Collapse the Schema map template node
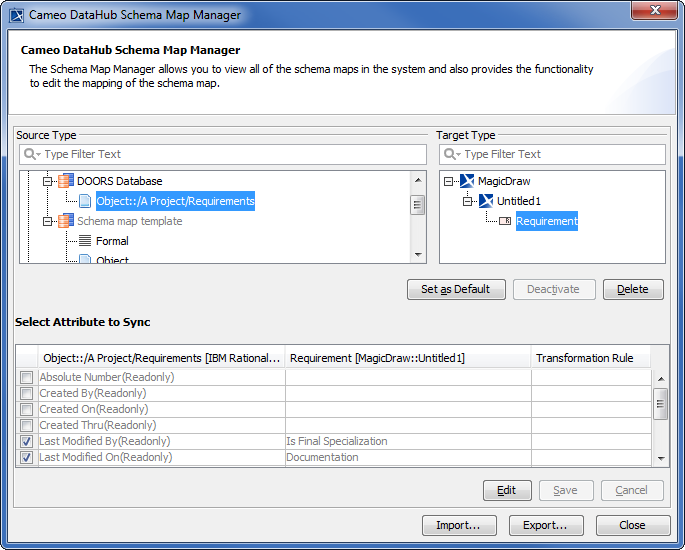Screen dimensions: 685x550 pyautogui.click(x=47, y=221)
